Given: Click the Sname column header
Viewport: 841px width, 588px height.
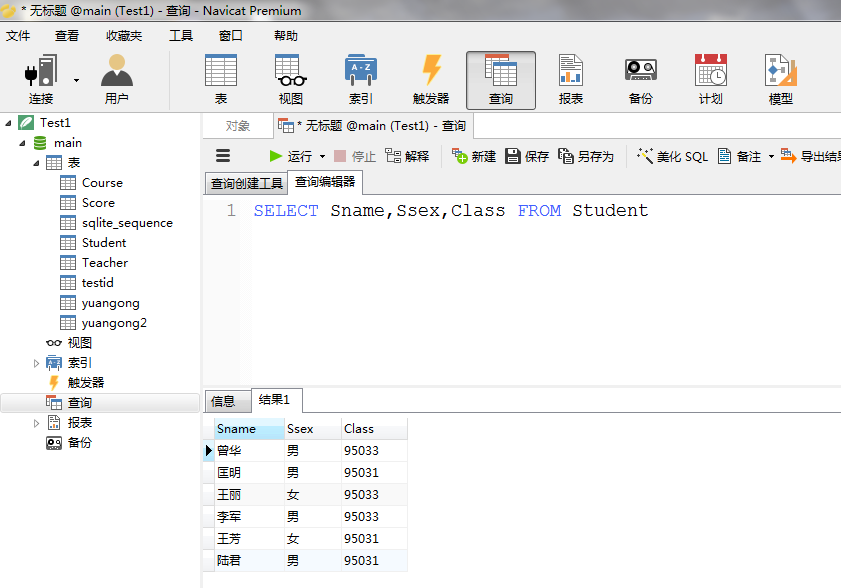Looking at the screenshot, I should pyautogui.click(x=249, y=429).
